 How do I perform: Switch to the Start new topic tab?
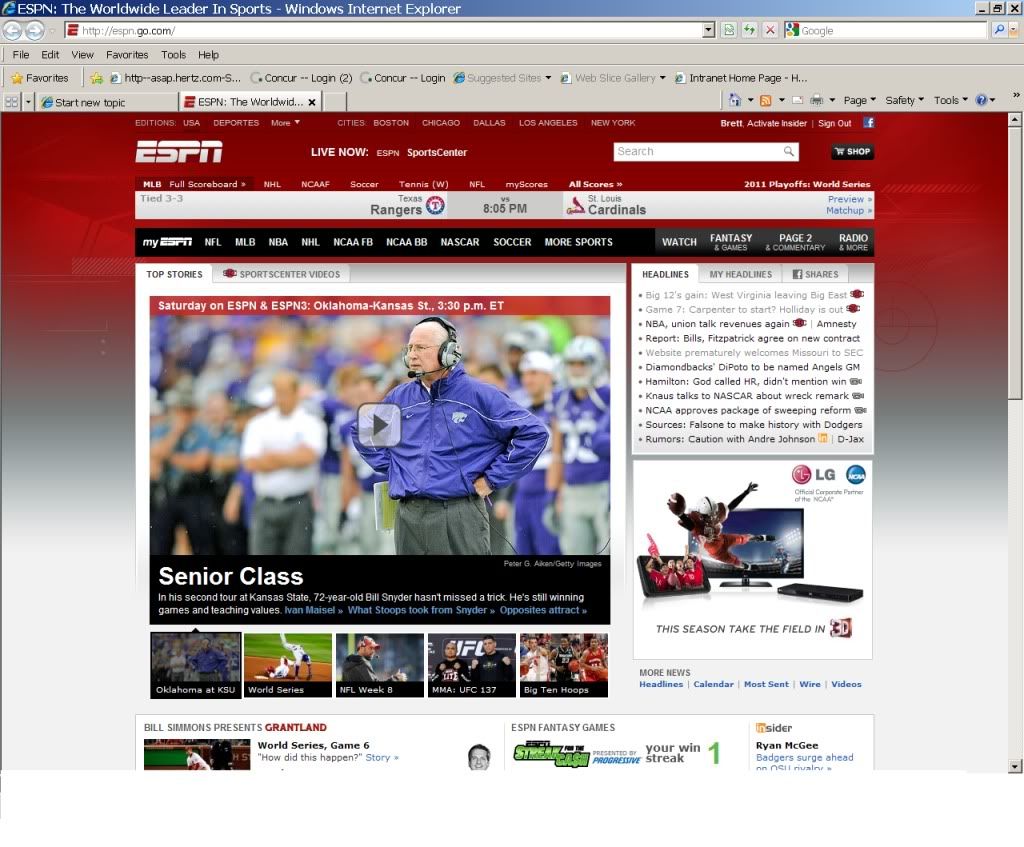107,102
